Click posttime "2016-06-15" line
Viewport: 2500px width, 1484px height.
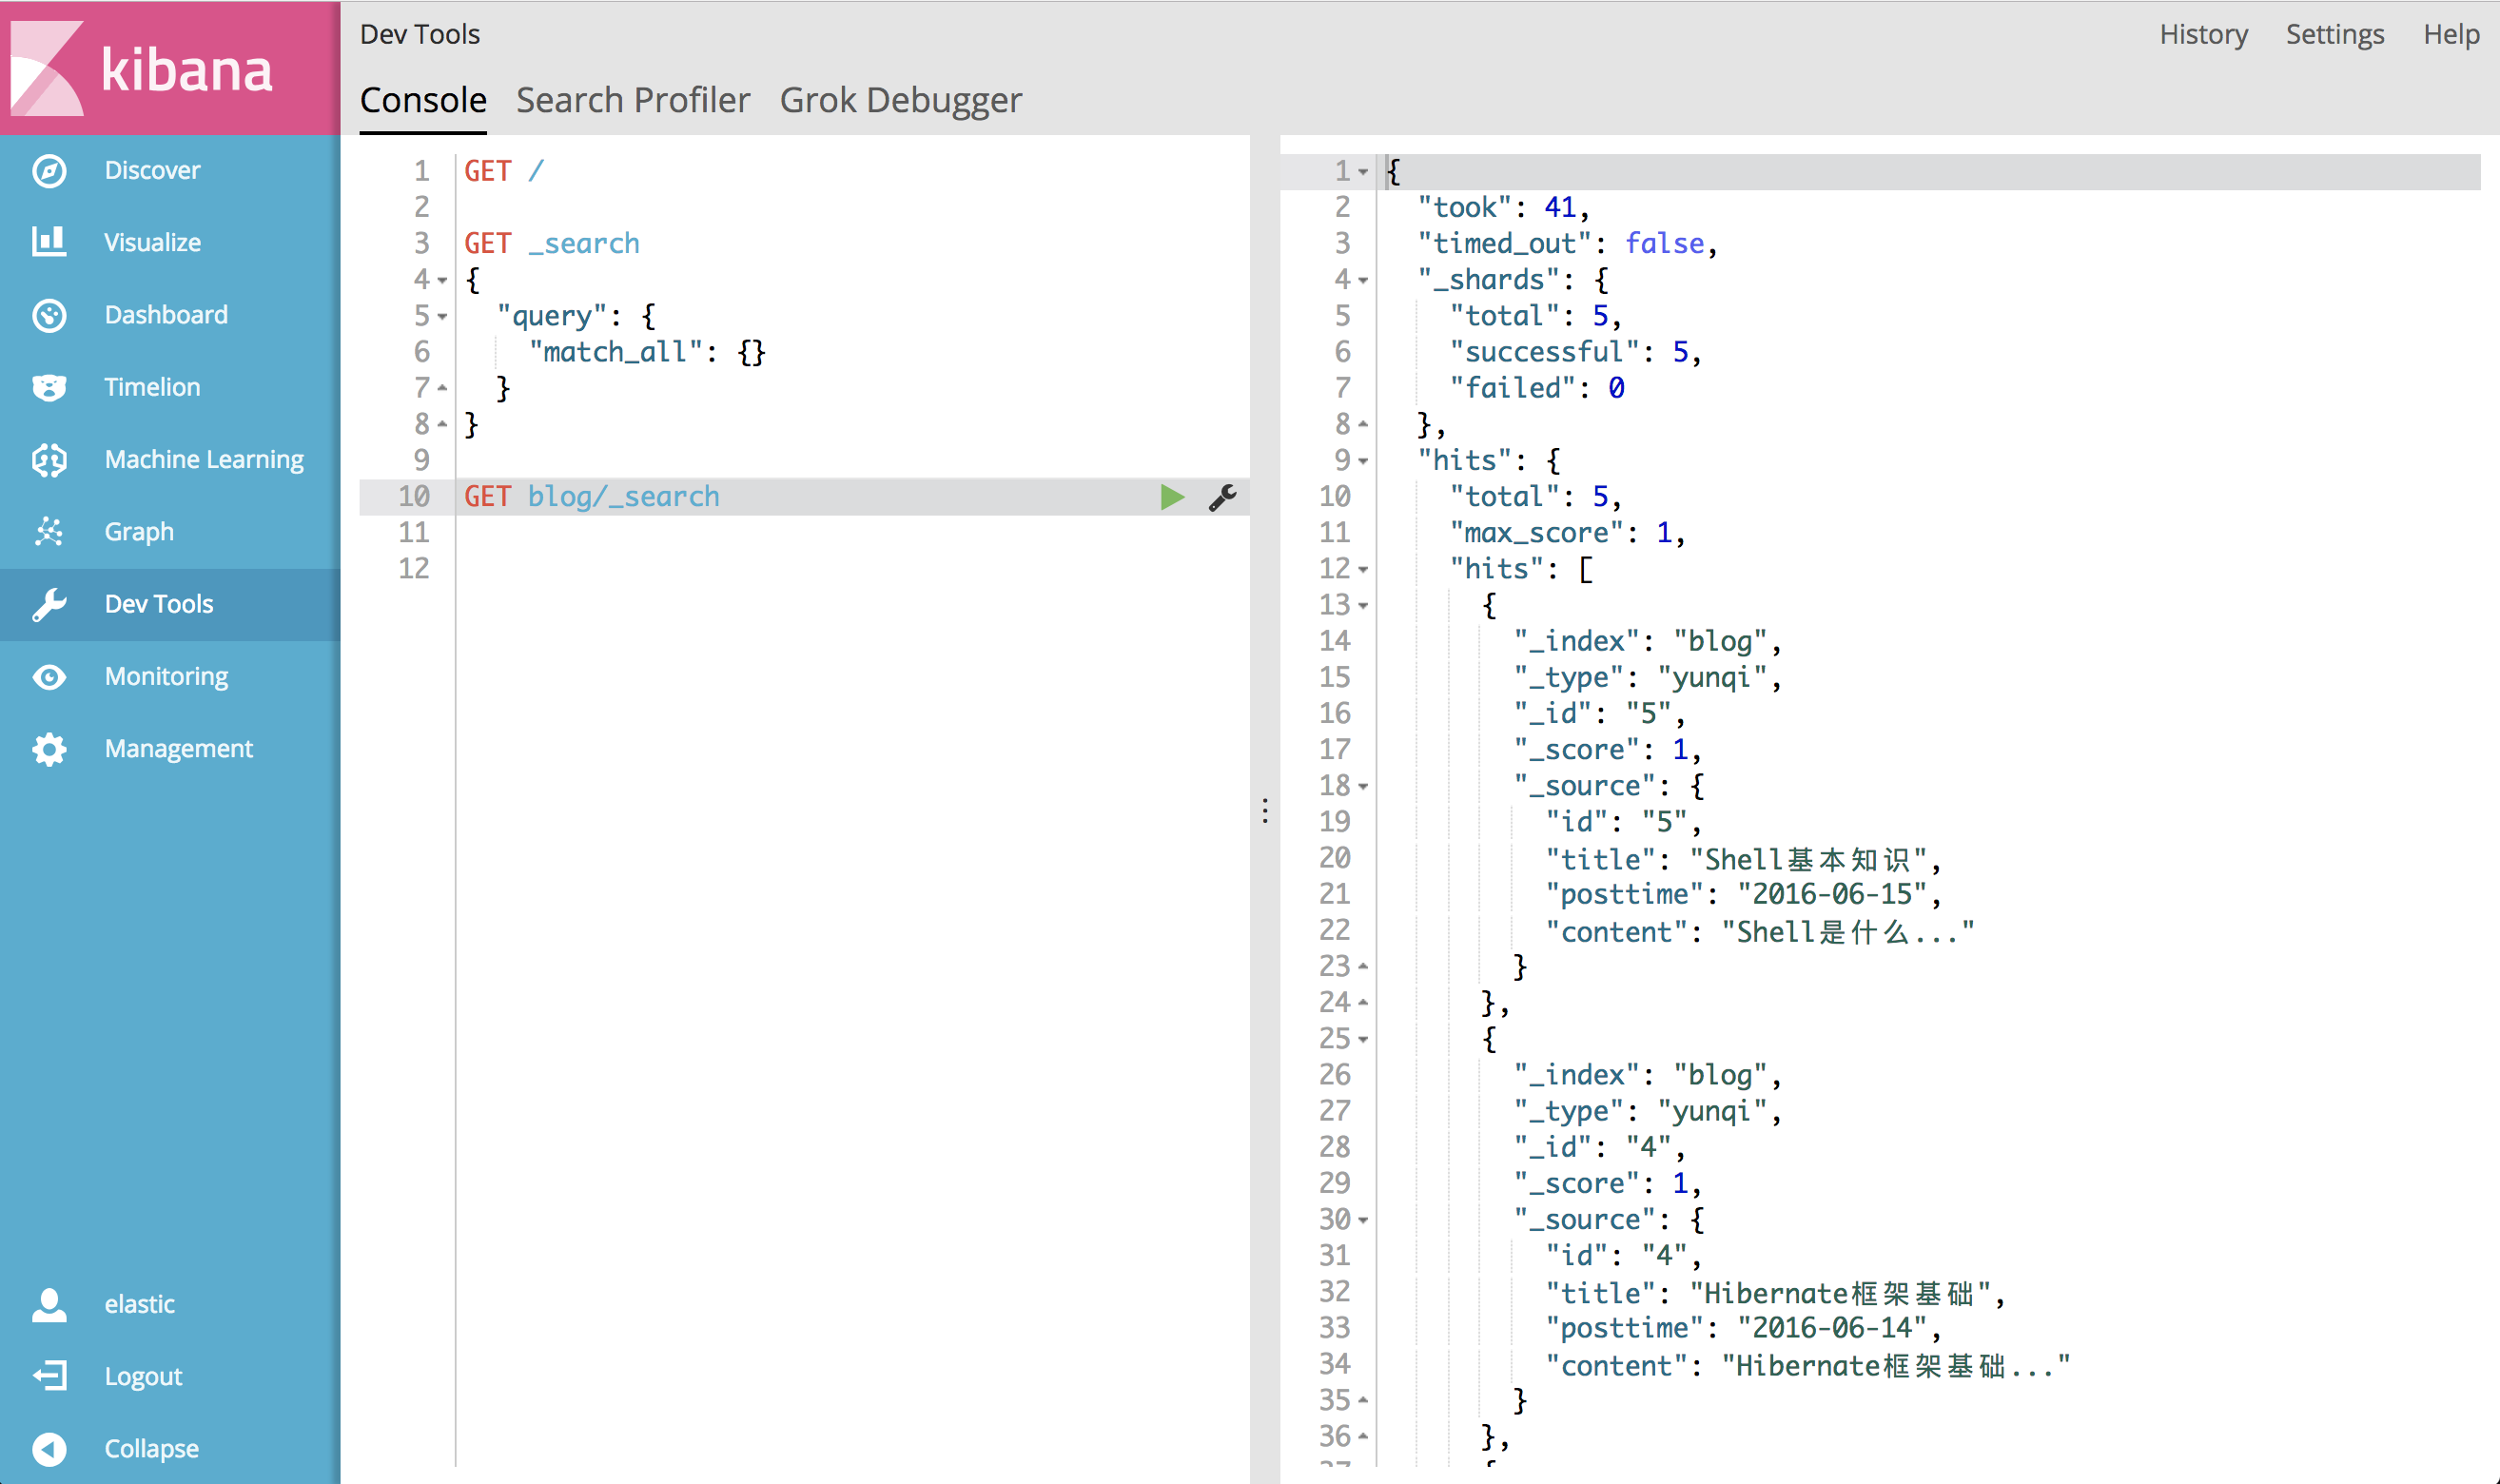pyautogui.click(x=1743, y=895)
